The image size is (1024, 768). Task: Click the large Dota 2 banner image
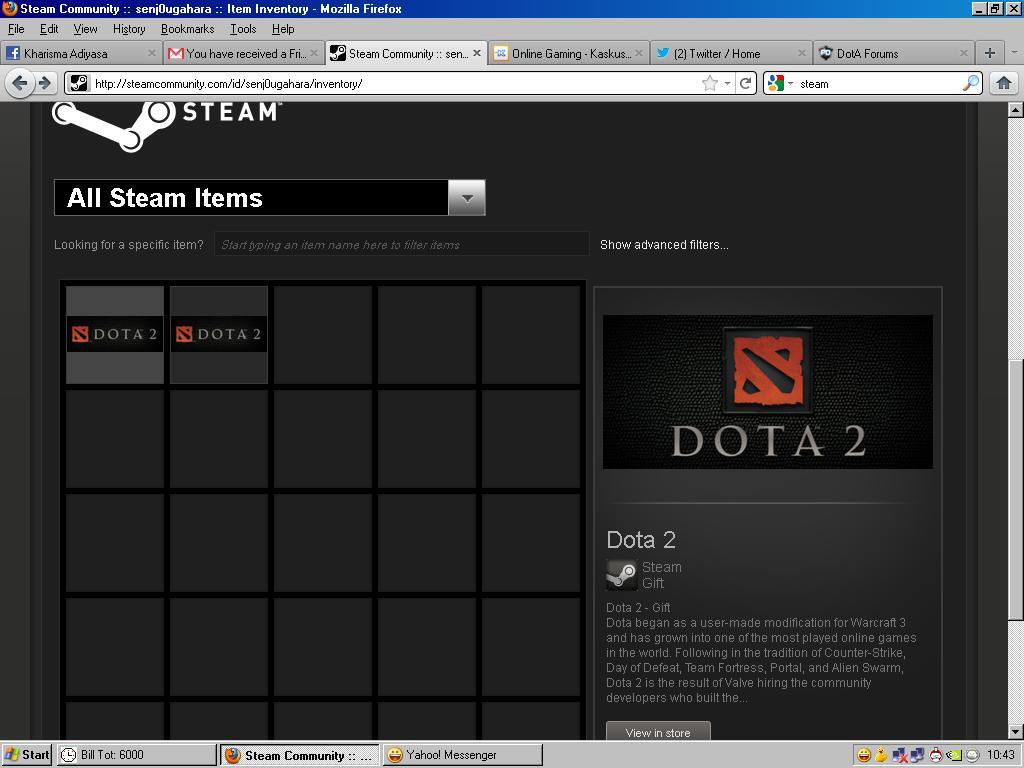767,392
